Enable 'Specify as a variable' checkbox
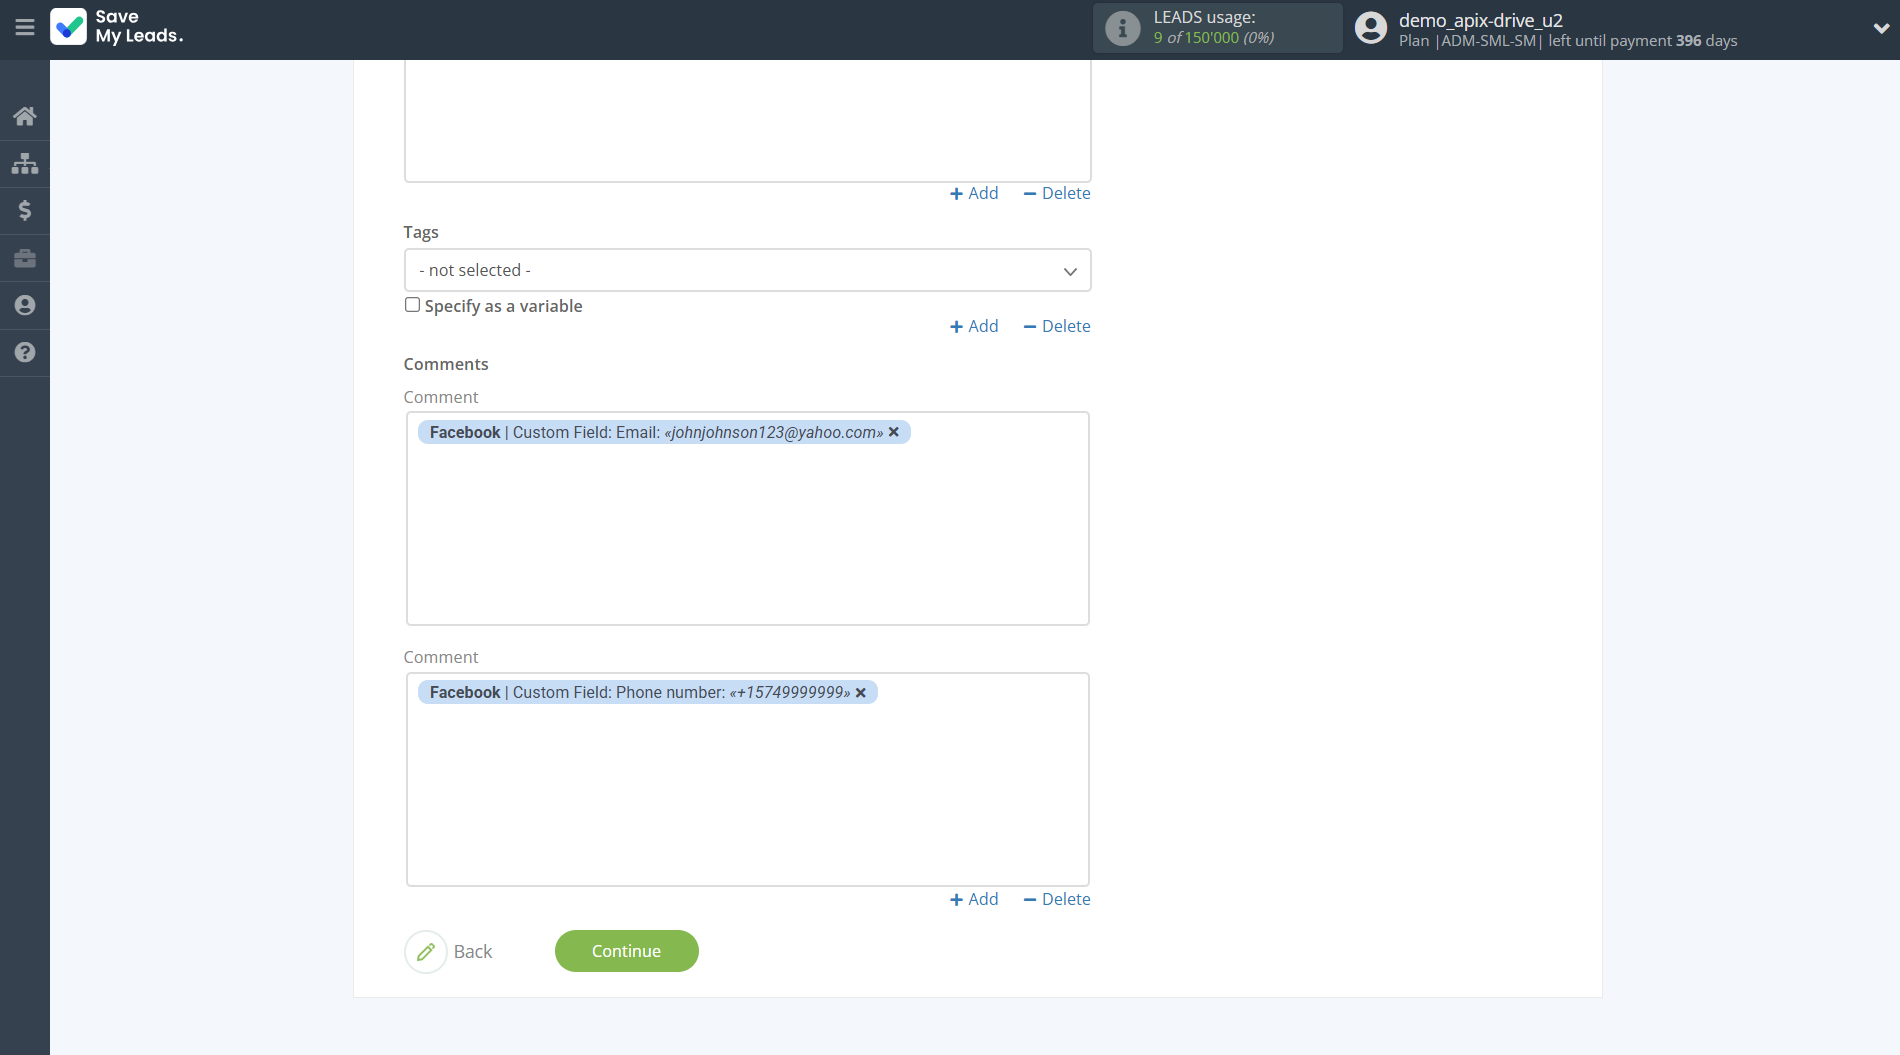The height and width of the screenshot is (1055, 1900). coord(412,305)
